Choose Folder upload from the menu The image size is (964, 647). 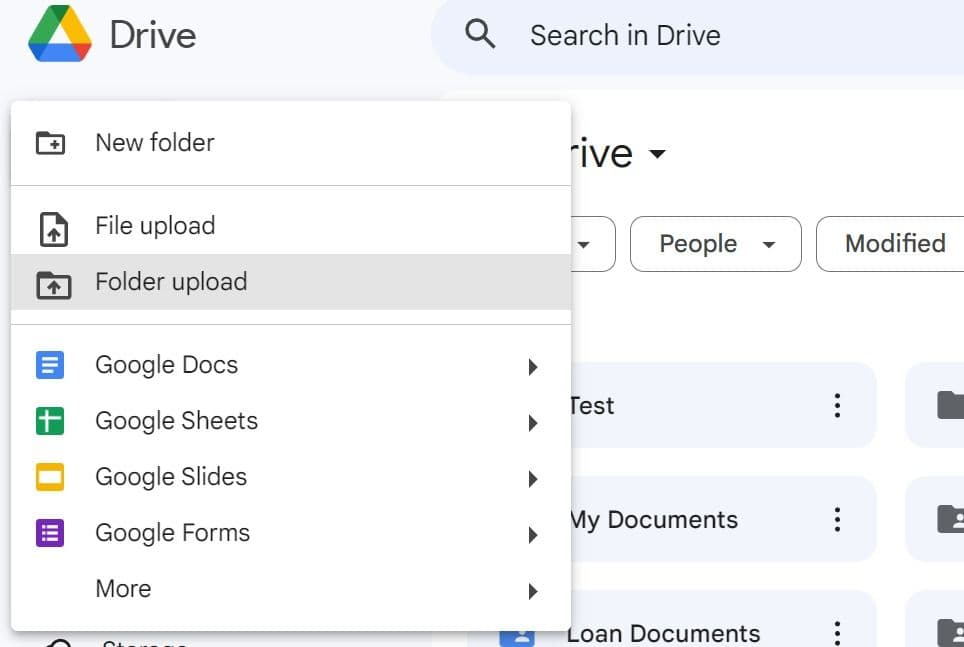pos(171,282)
